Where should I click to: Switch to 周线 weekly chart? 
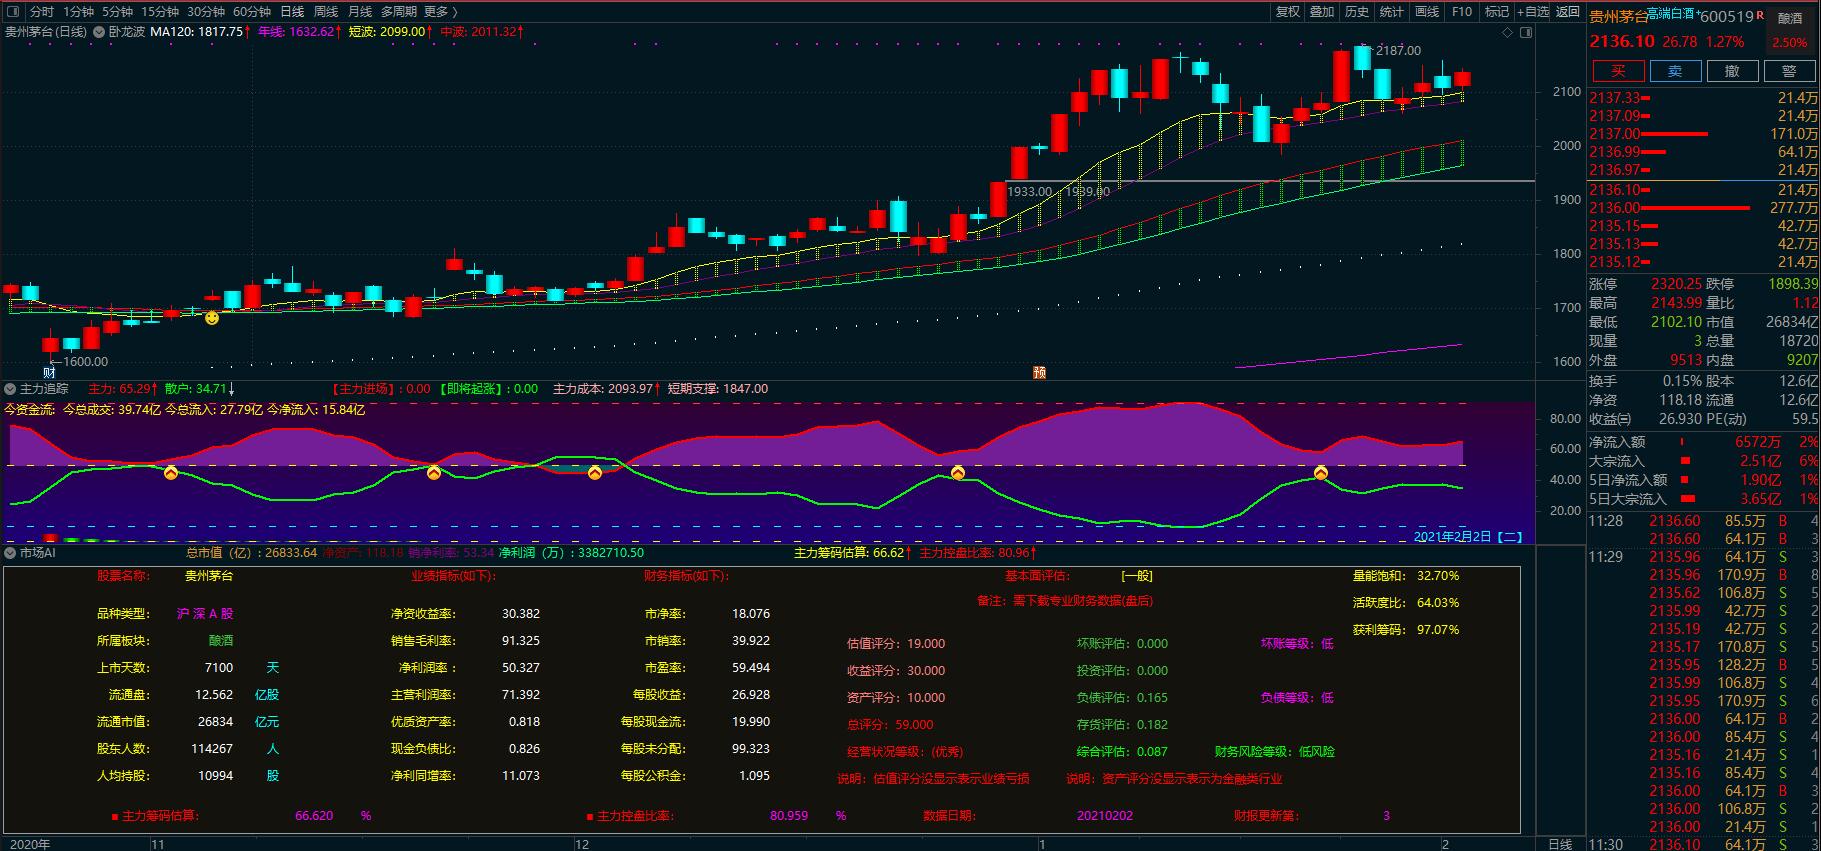[x=326, y=12]
